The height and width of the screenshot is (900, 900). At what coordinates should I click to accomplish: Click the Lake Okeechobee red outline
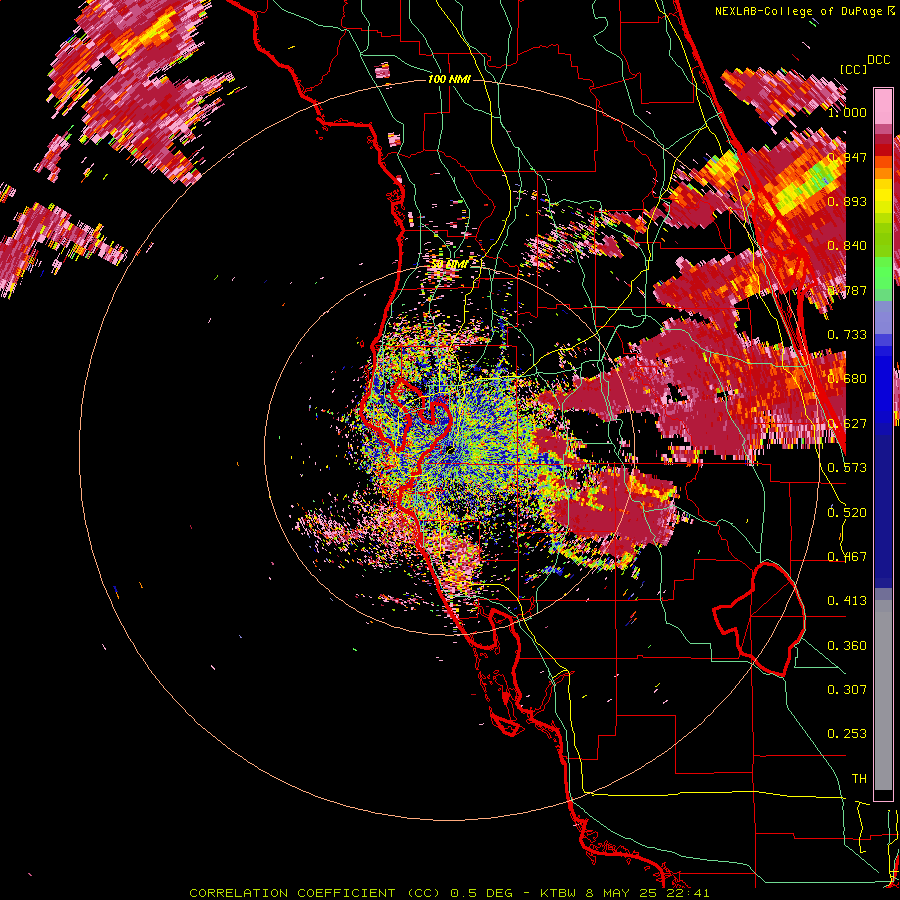759,619
